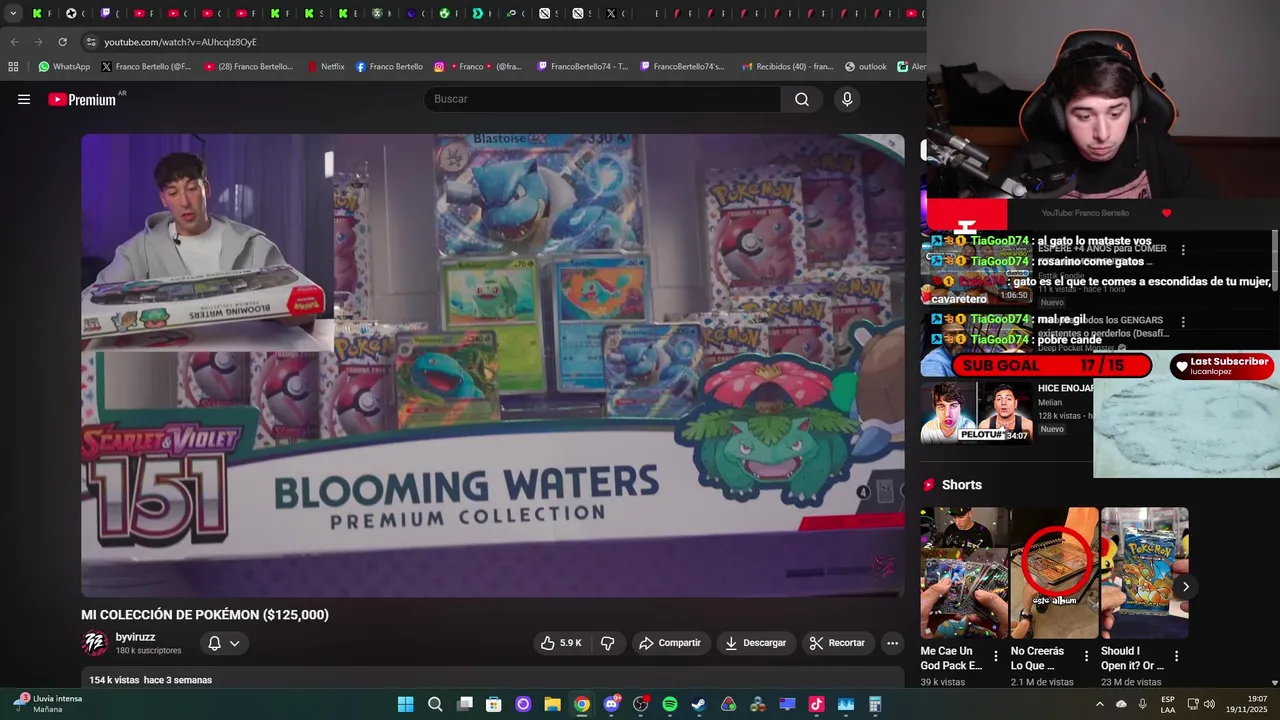Like the video showing 5.9 K likes
1280x720 pixels.
561,643
